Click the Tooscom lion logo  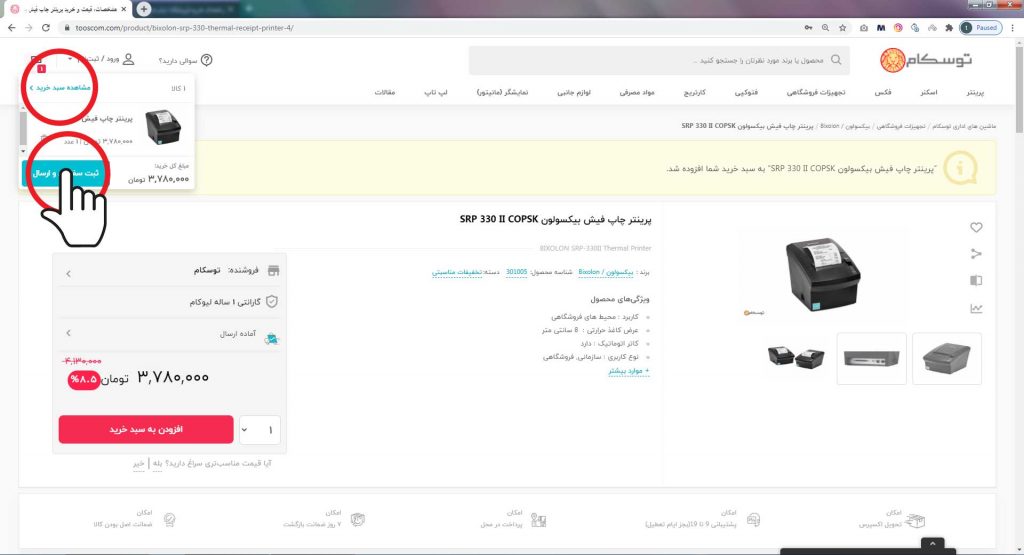[892, 60]
